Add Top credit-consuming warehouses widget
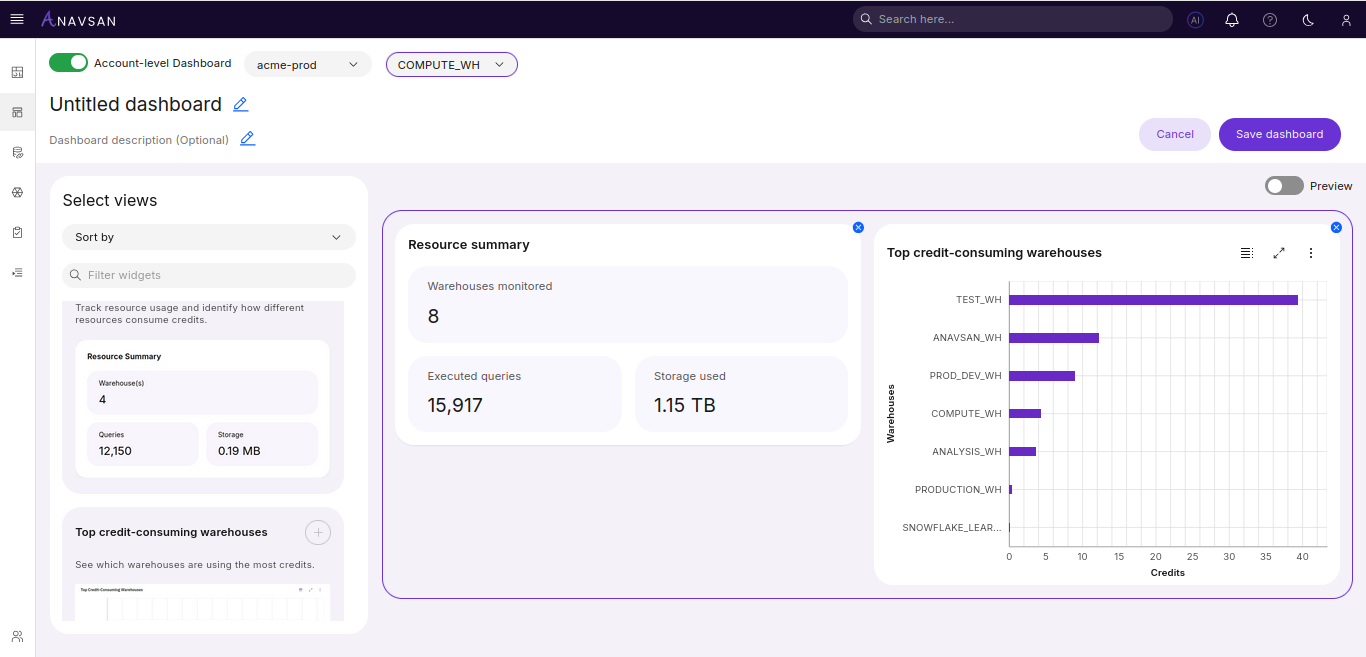1366x657 pixels. click(318, 533)
